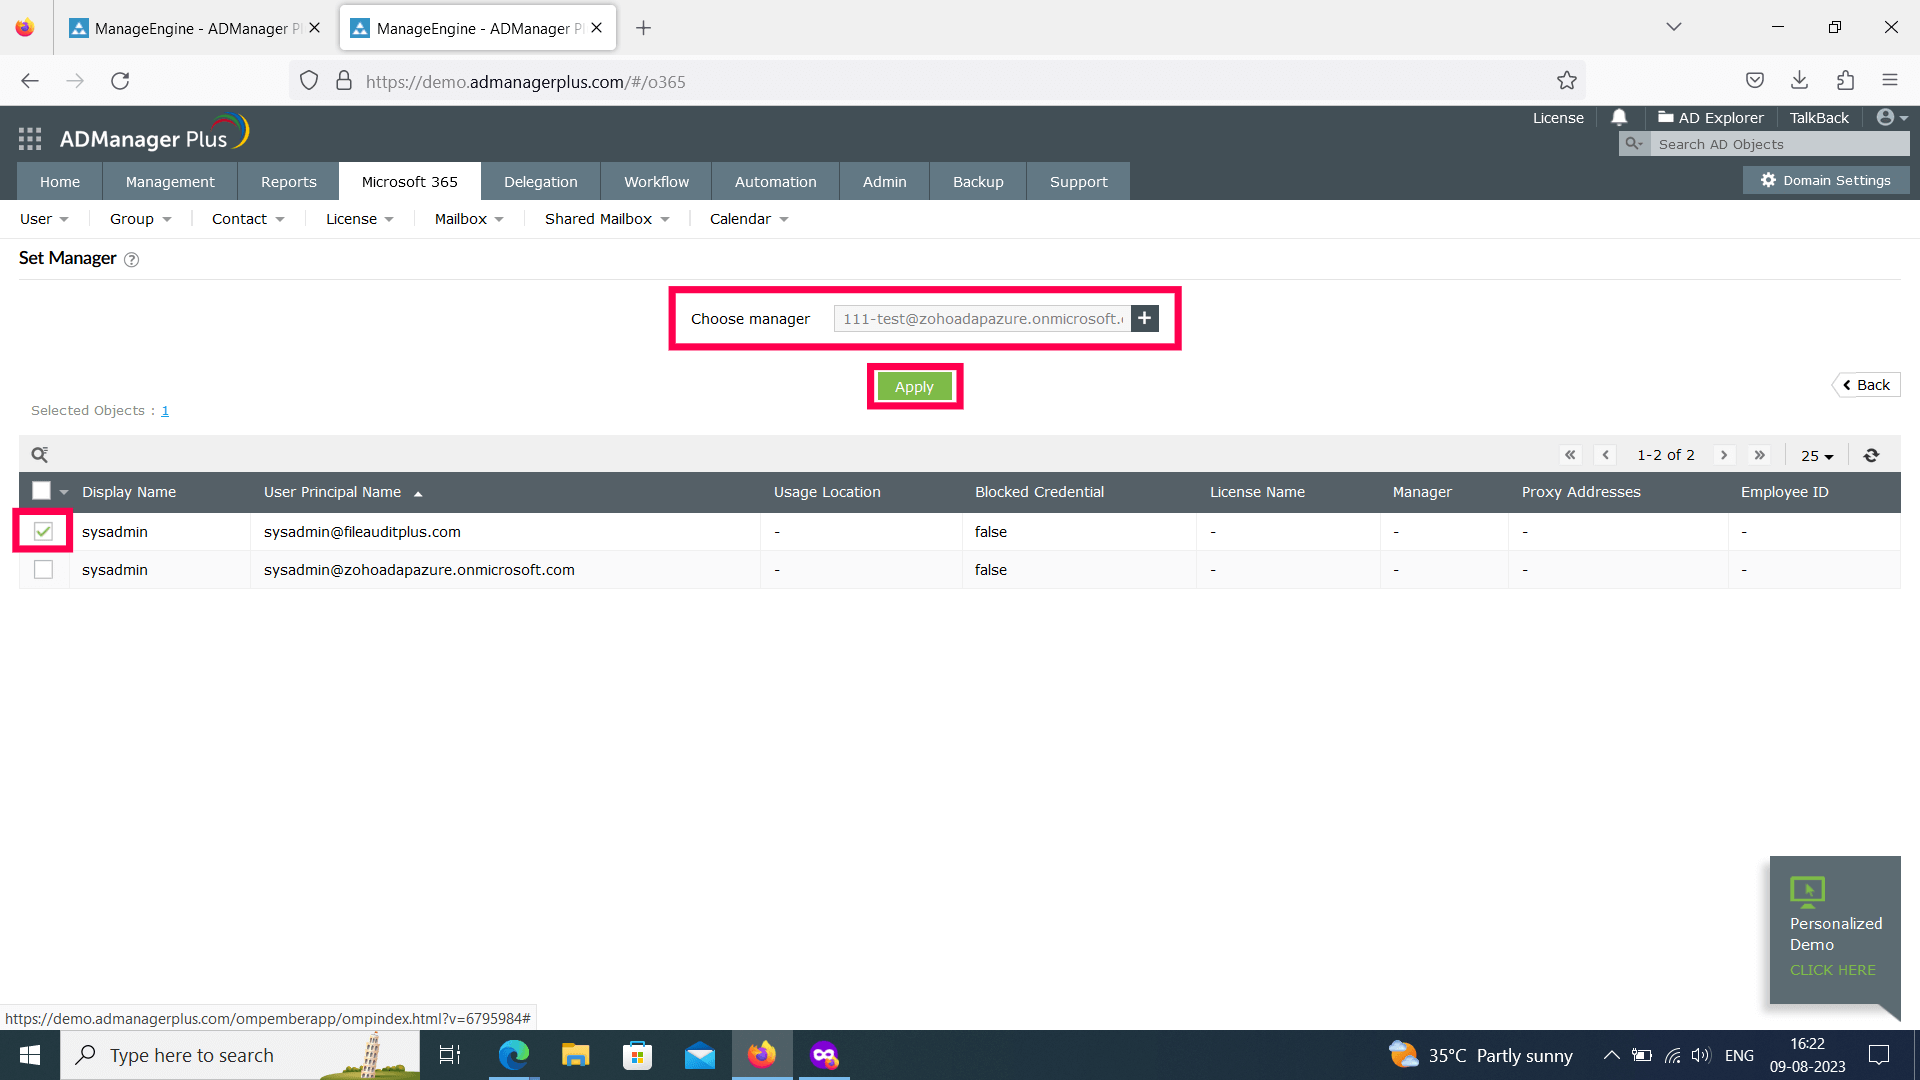This screenshot has height=1080, width=1920.
Task: Expand the License submenu dropdown
Action: [x=360, y=219]
